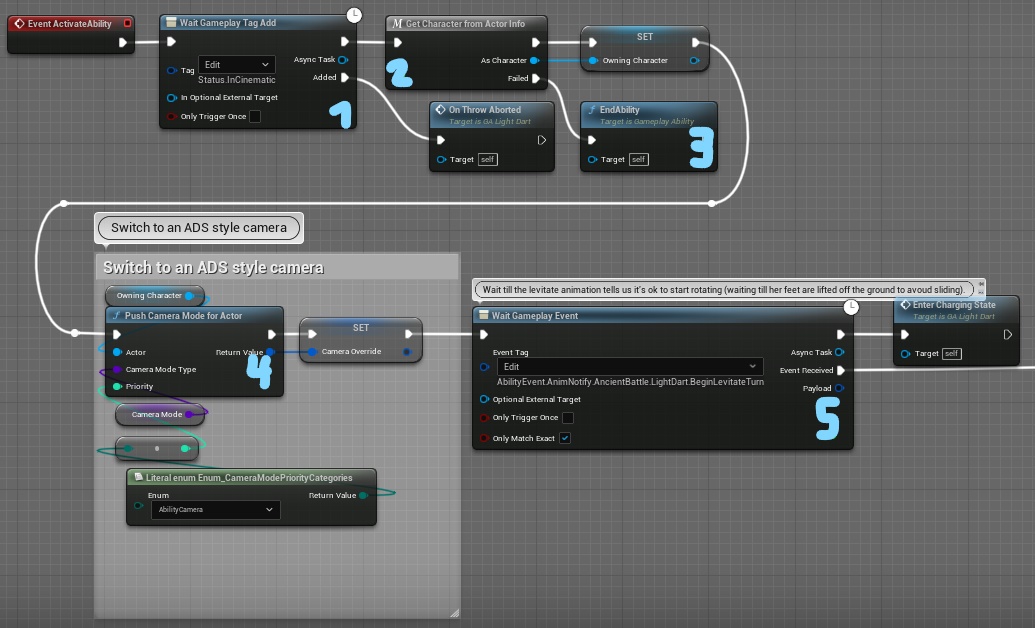Click the Payload output pin on Wait Gameplay Event

840,388
